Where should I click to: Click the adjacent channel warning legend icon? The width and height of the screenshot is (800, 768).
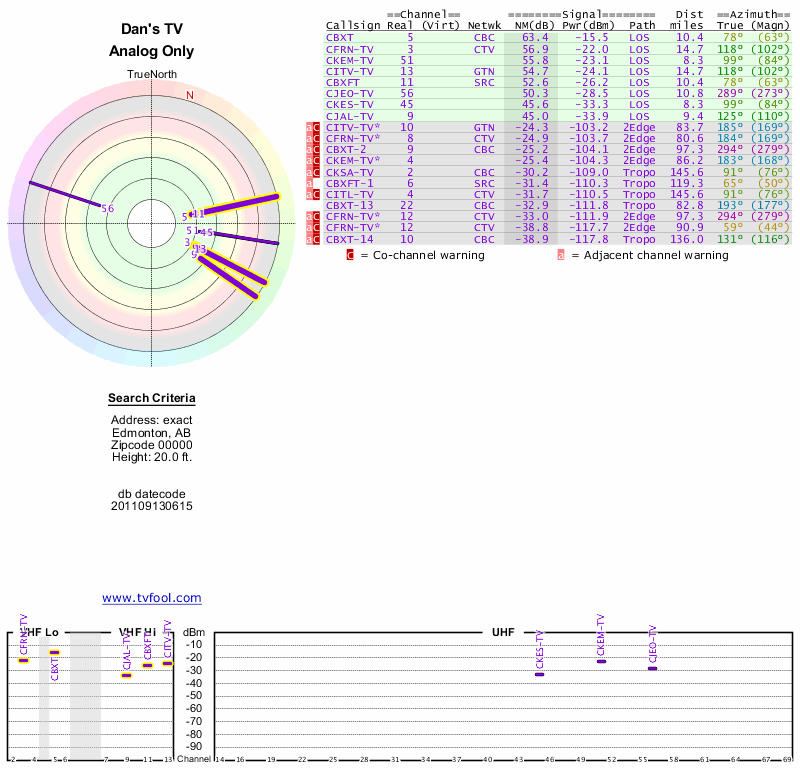560,255
